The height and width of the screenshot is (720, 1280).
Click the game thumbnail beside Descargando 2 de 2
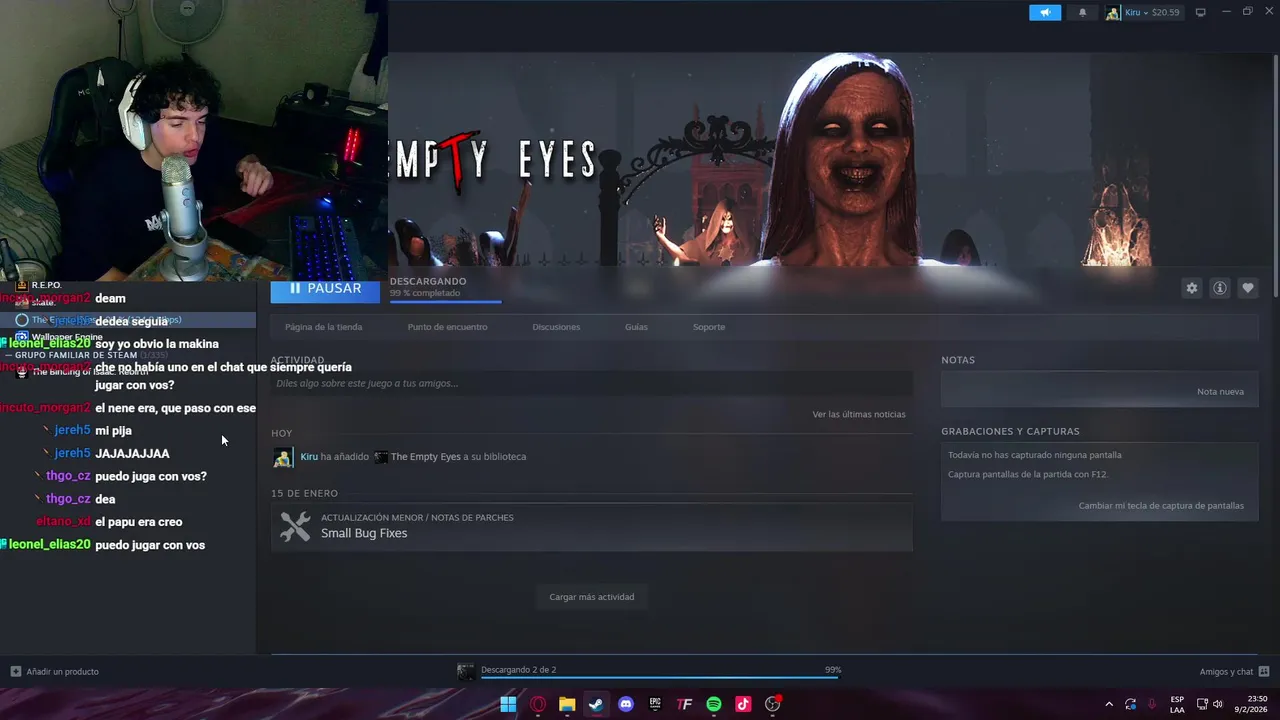(466, 672)
